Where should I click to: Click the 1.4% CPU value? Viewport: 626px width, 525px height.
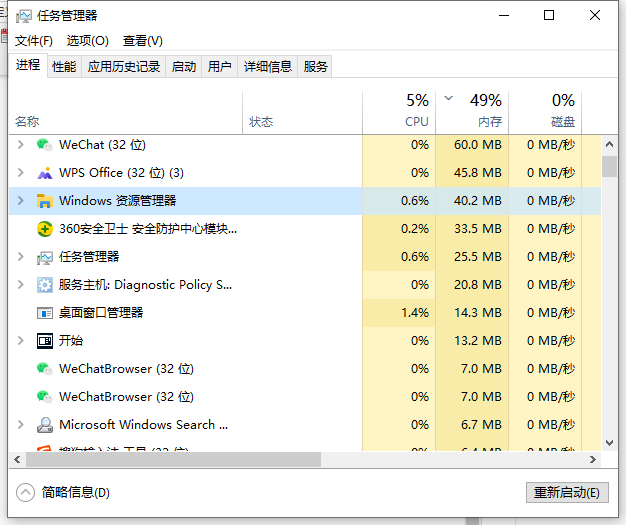[x=415, y=313]
